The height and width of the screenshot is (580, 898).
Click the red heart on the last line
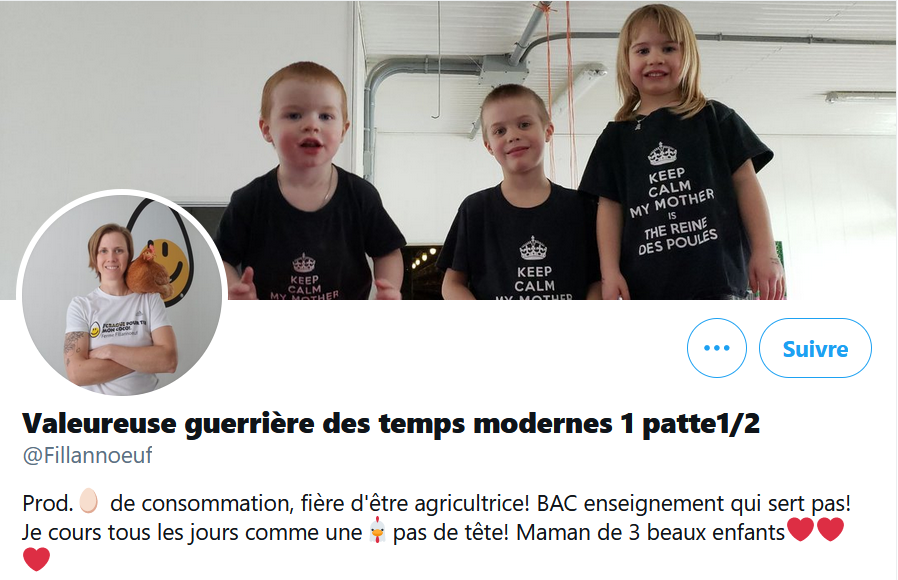(x=37, y=559)
